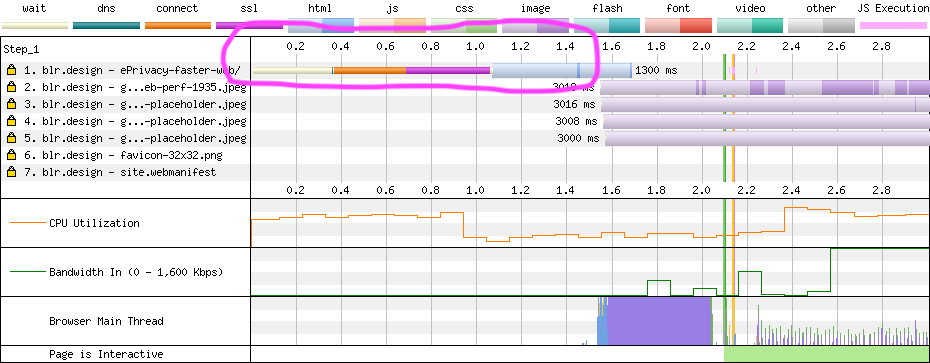Click the wait legend color swatch
The width and height of the screenshot is (930, 363).
(x=35, y=26)
